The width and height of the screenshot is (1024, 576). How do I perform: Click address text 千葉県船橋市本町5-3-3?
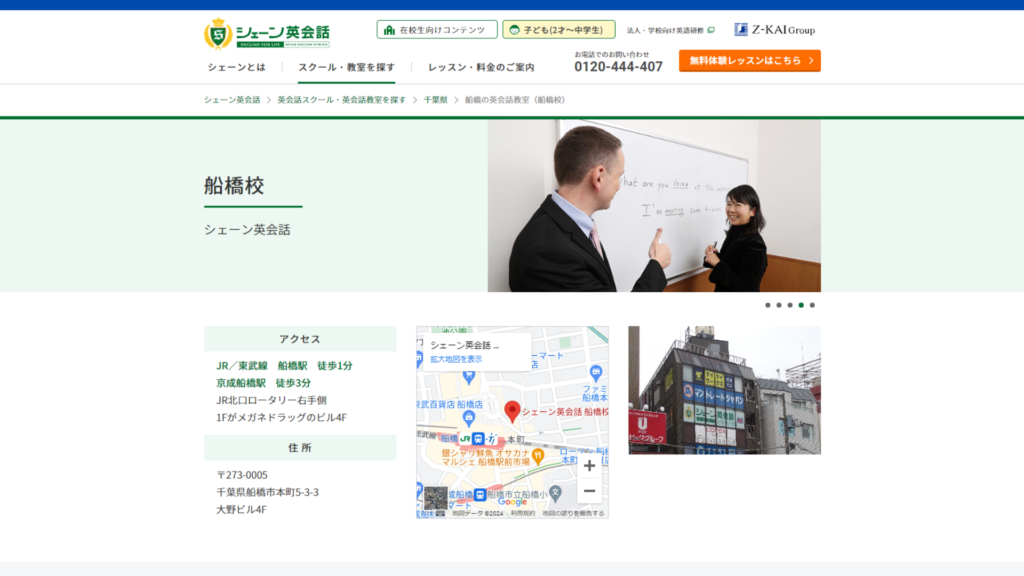(x=267, y=492)
